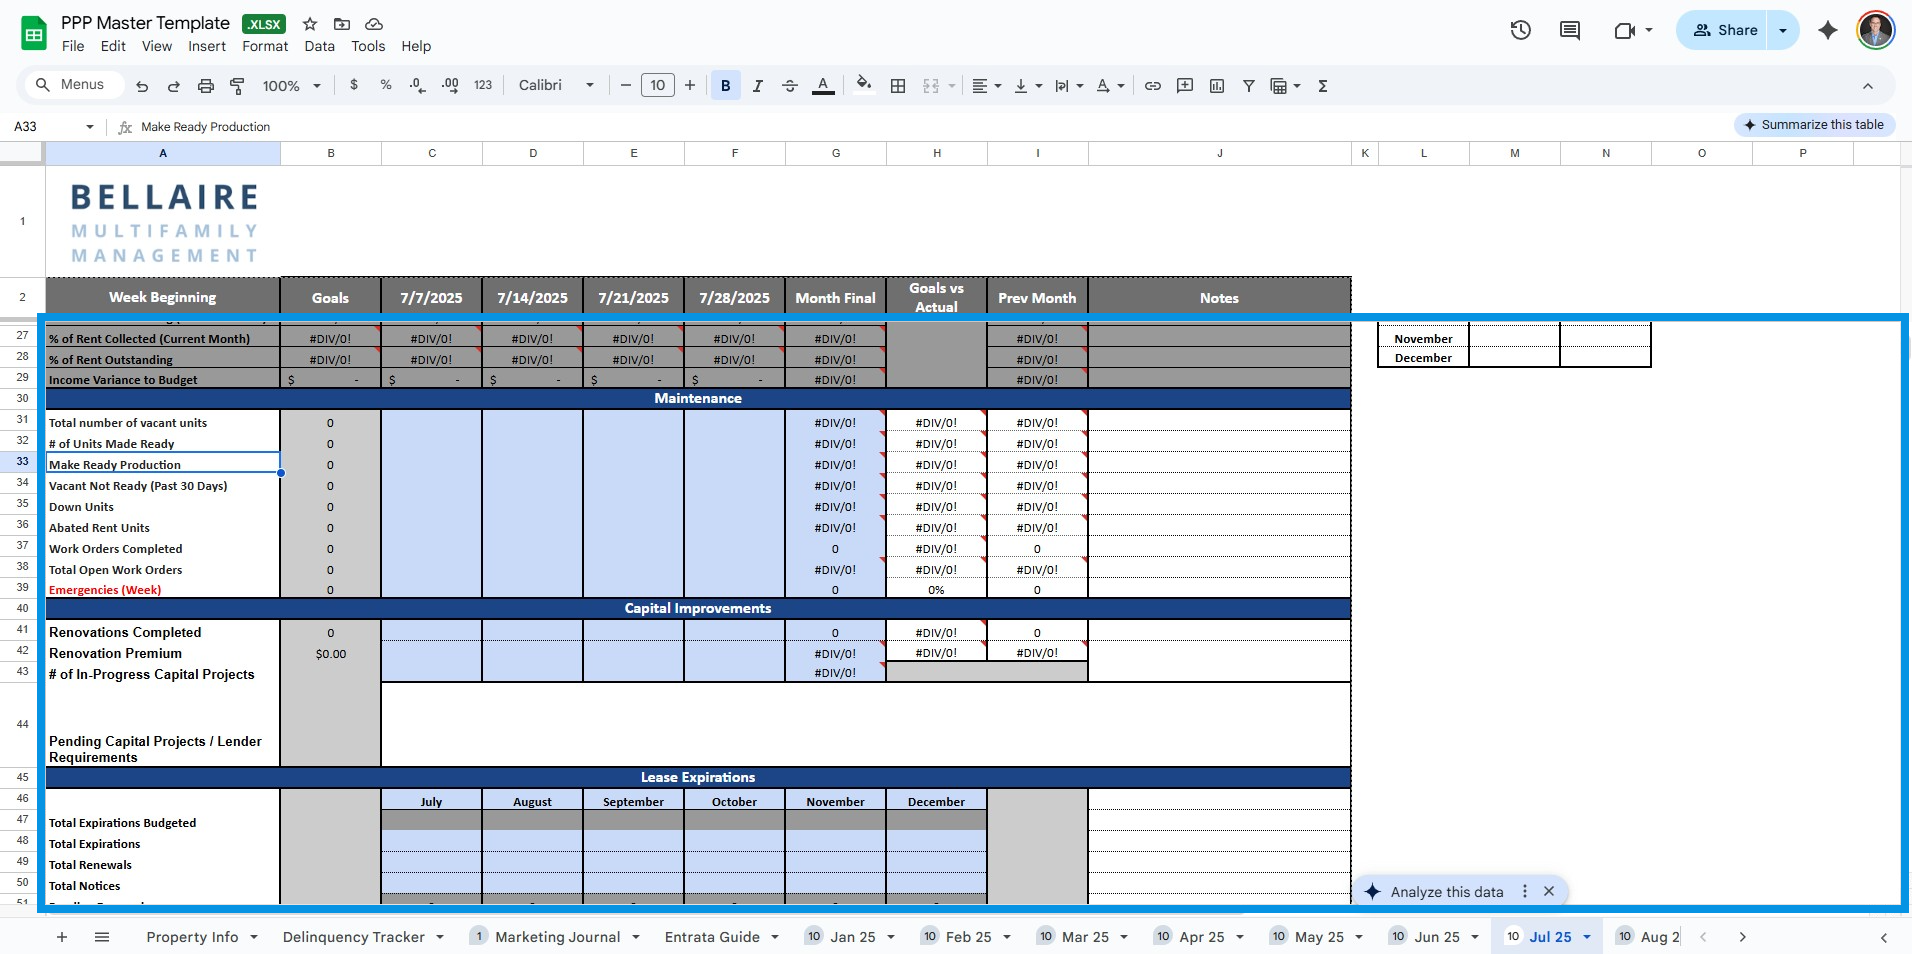
Task: Open the 100% zoom dropdown
Action: (291, 86)
